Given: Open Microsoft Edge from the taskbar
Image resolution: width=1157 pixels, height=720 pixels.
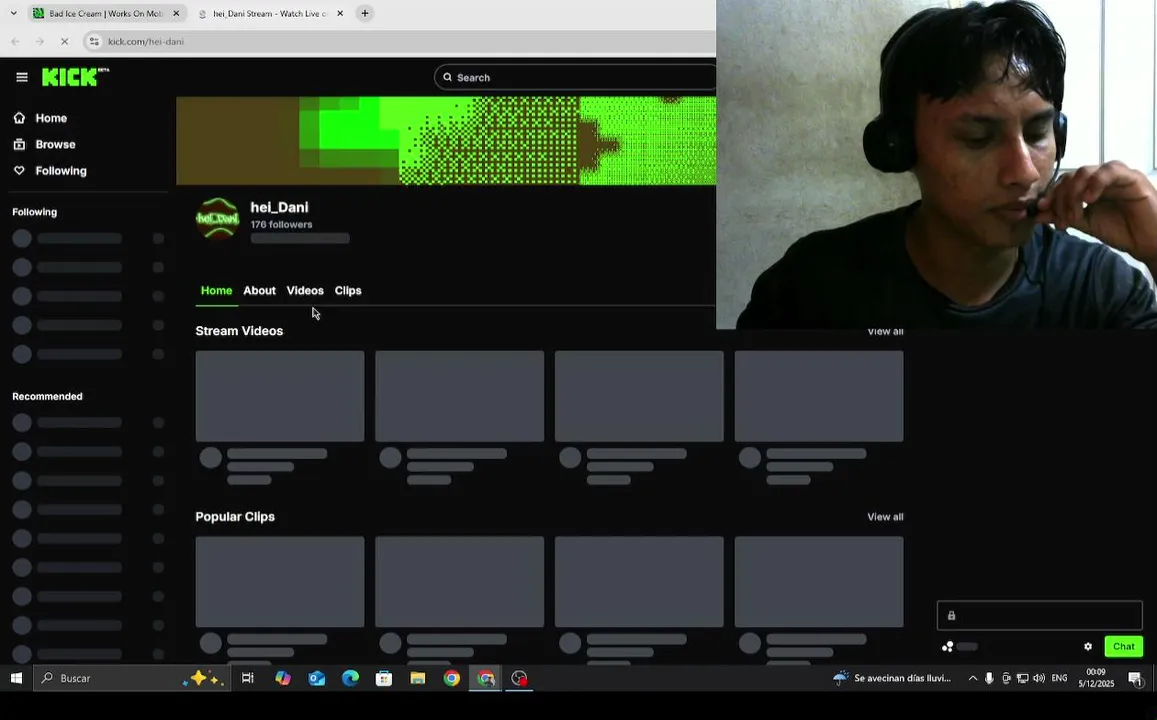Looking at the screenshot, I should [350, 678].
